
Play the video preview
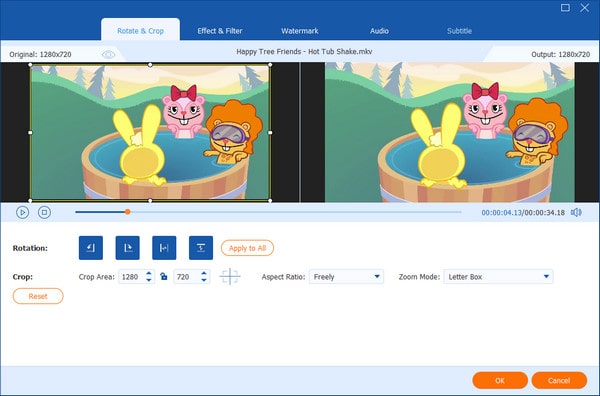coord(23,212)
